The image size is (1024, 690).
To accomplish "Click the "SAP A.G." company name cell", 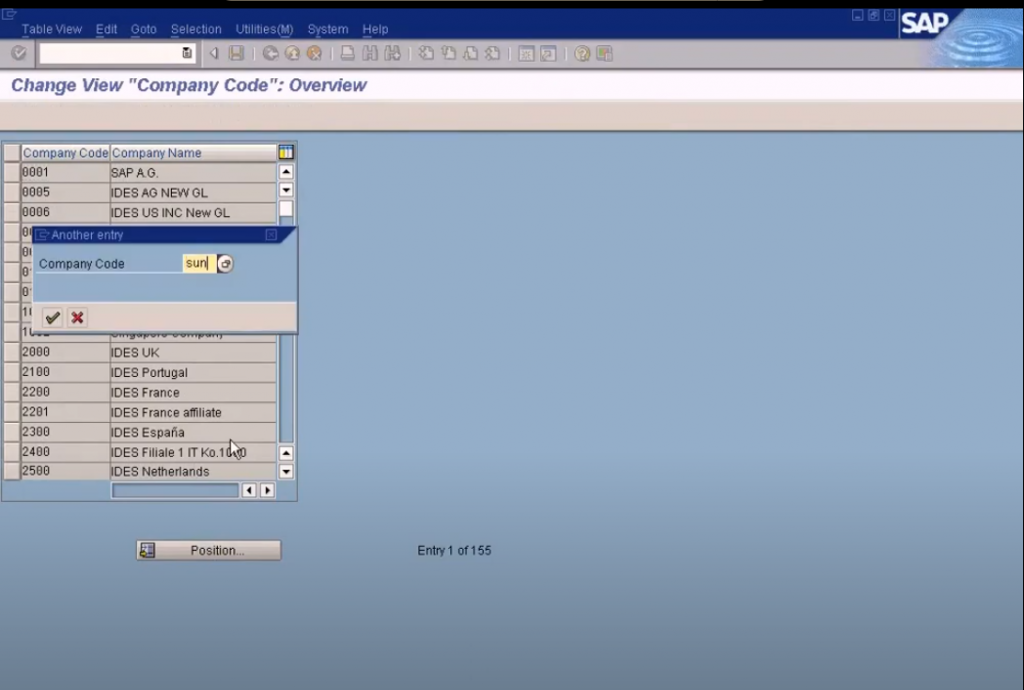I will [x=193, y=172].
